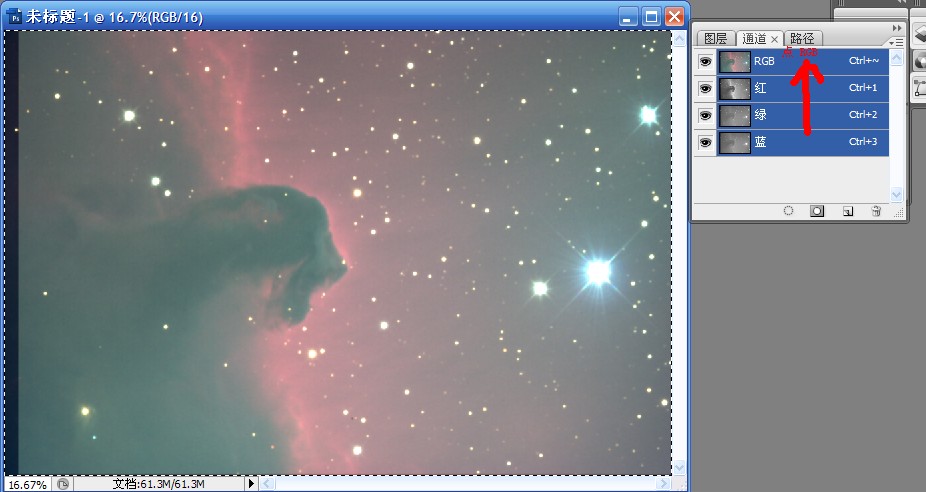Viewport: 926px width, 492px height.
Task: Hide the 蓝 (Blue) channel eye
Action: tap(705, 142)
